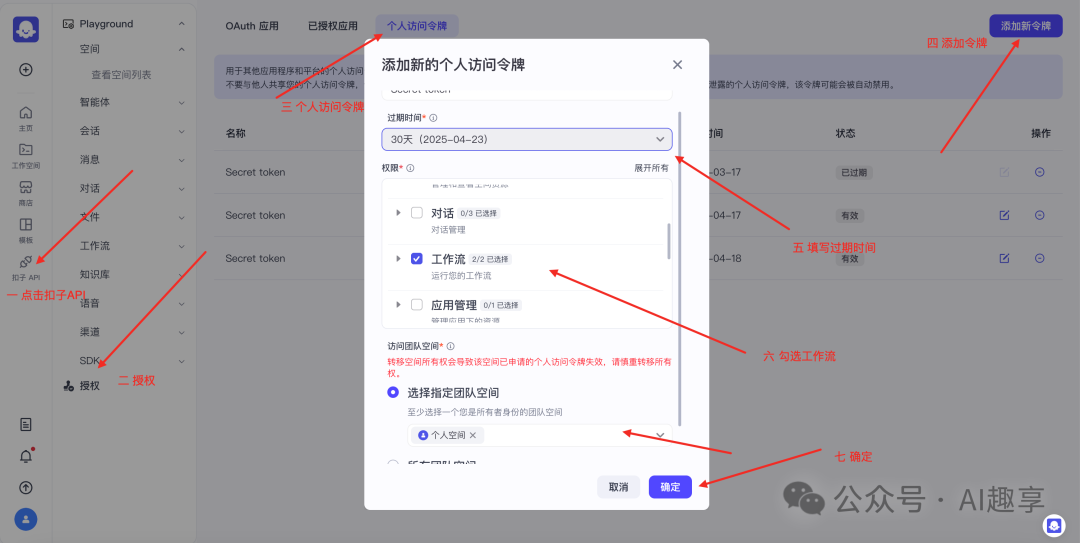Viewport: 1080px width, 543px height.
Task: Uncheck the 工作流 permission checkbox
Action: 417,258
